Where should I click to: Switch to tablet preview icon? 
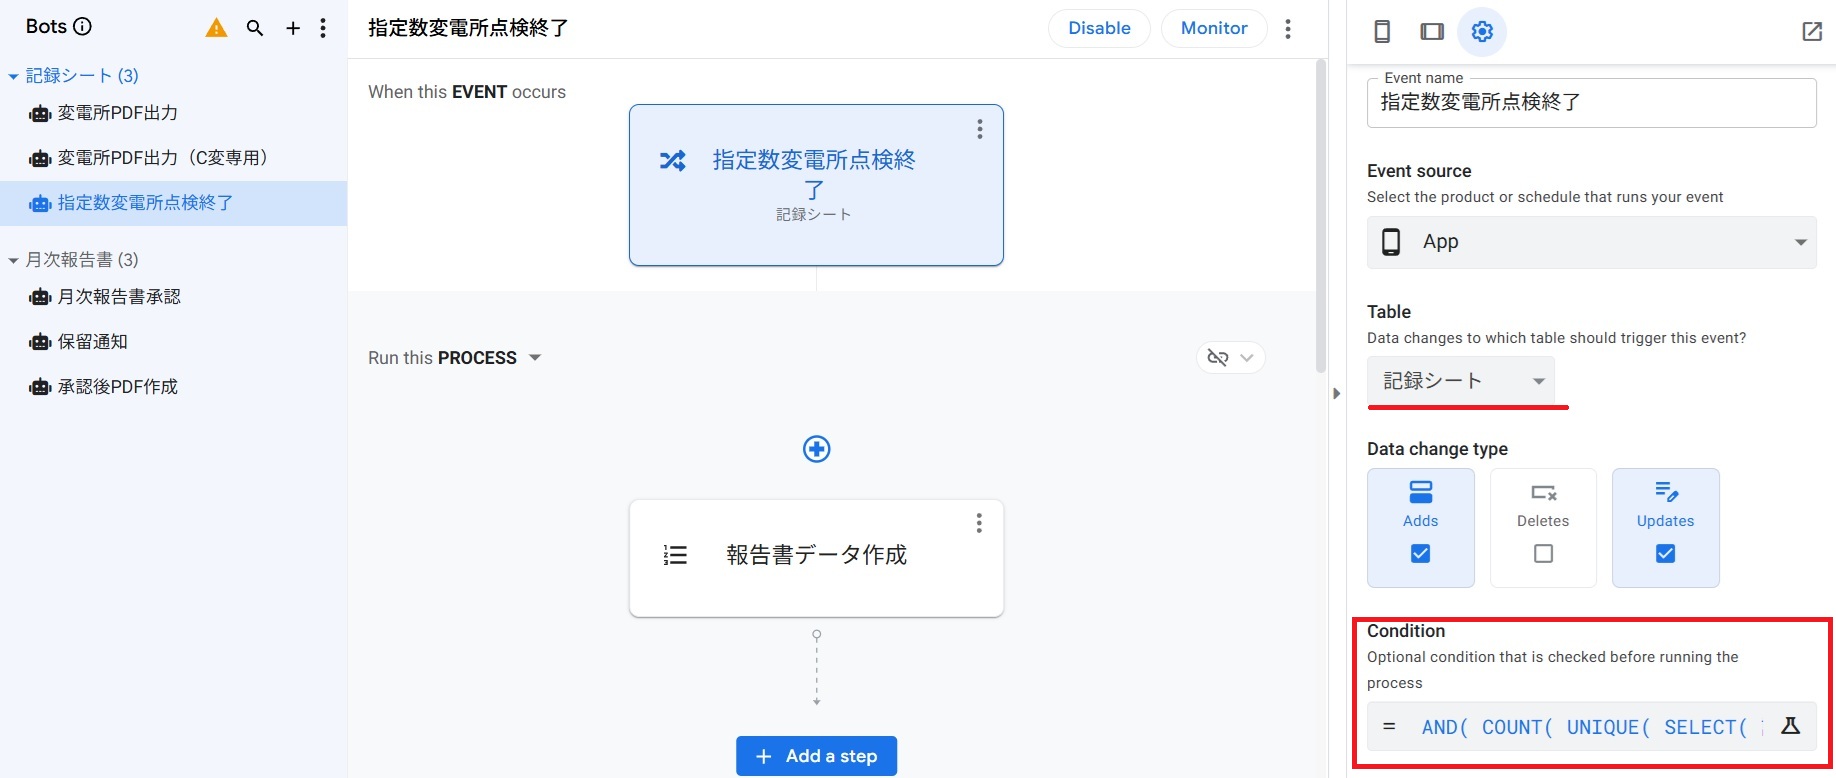(1432, 32)
